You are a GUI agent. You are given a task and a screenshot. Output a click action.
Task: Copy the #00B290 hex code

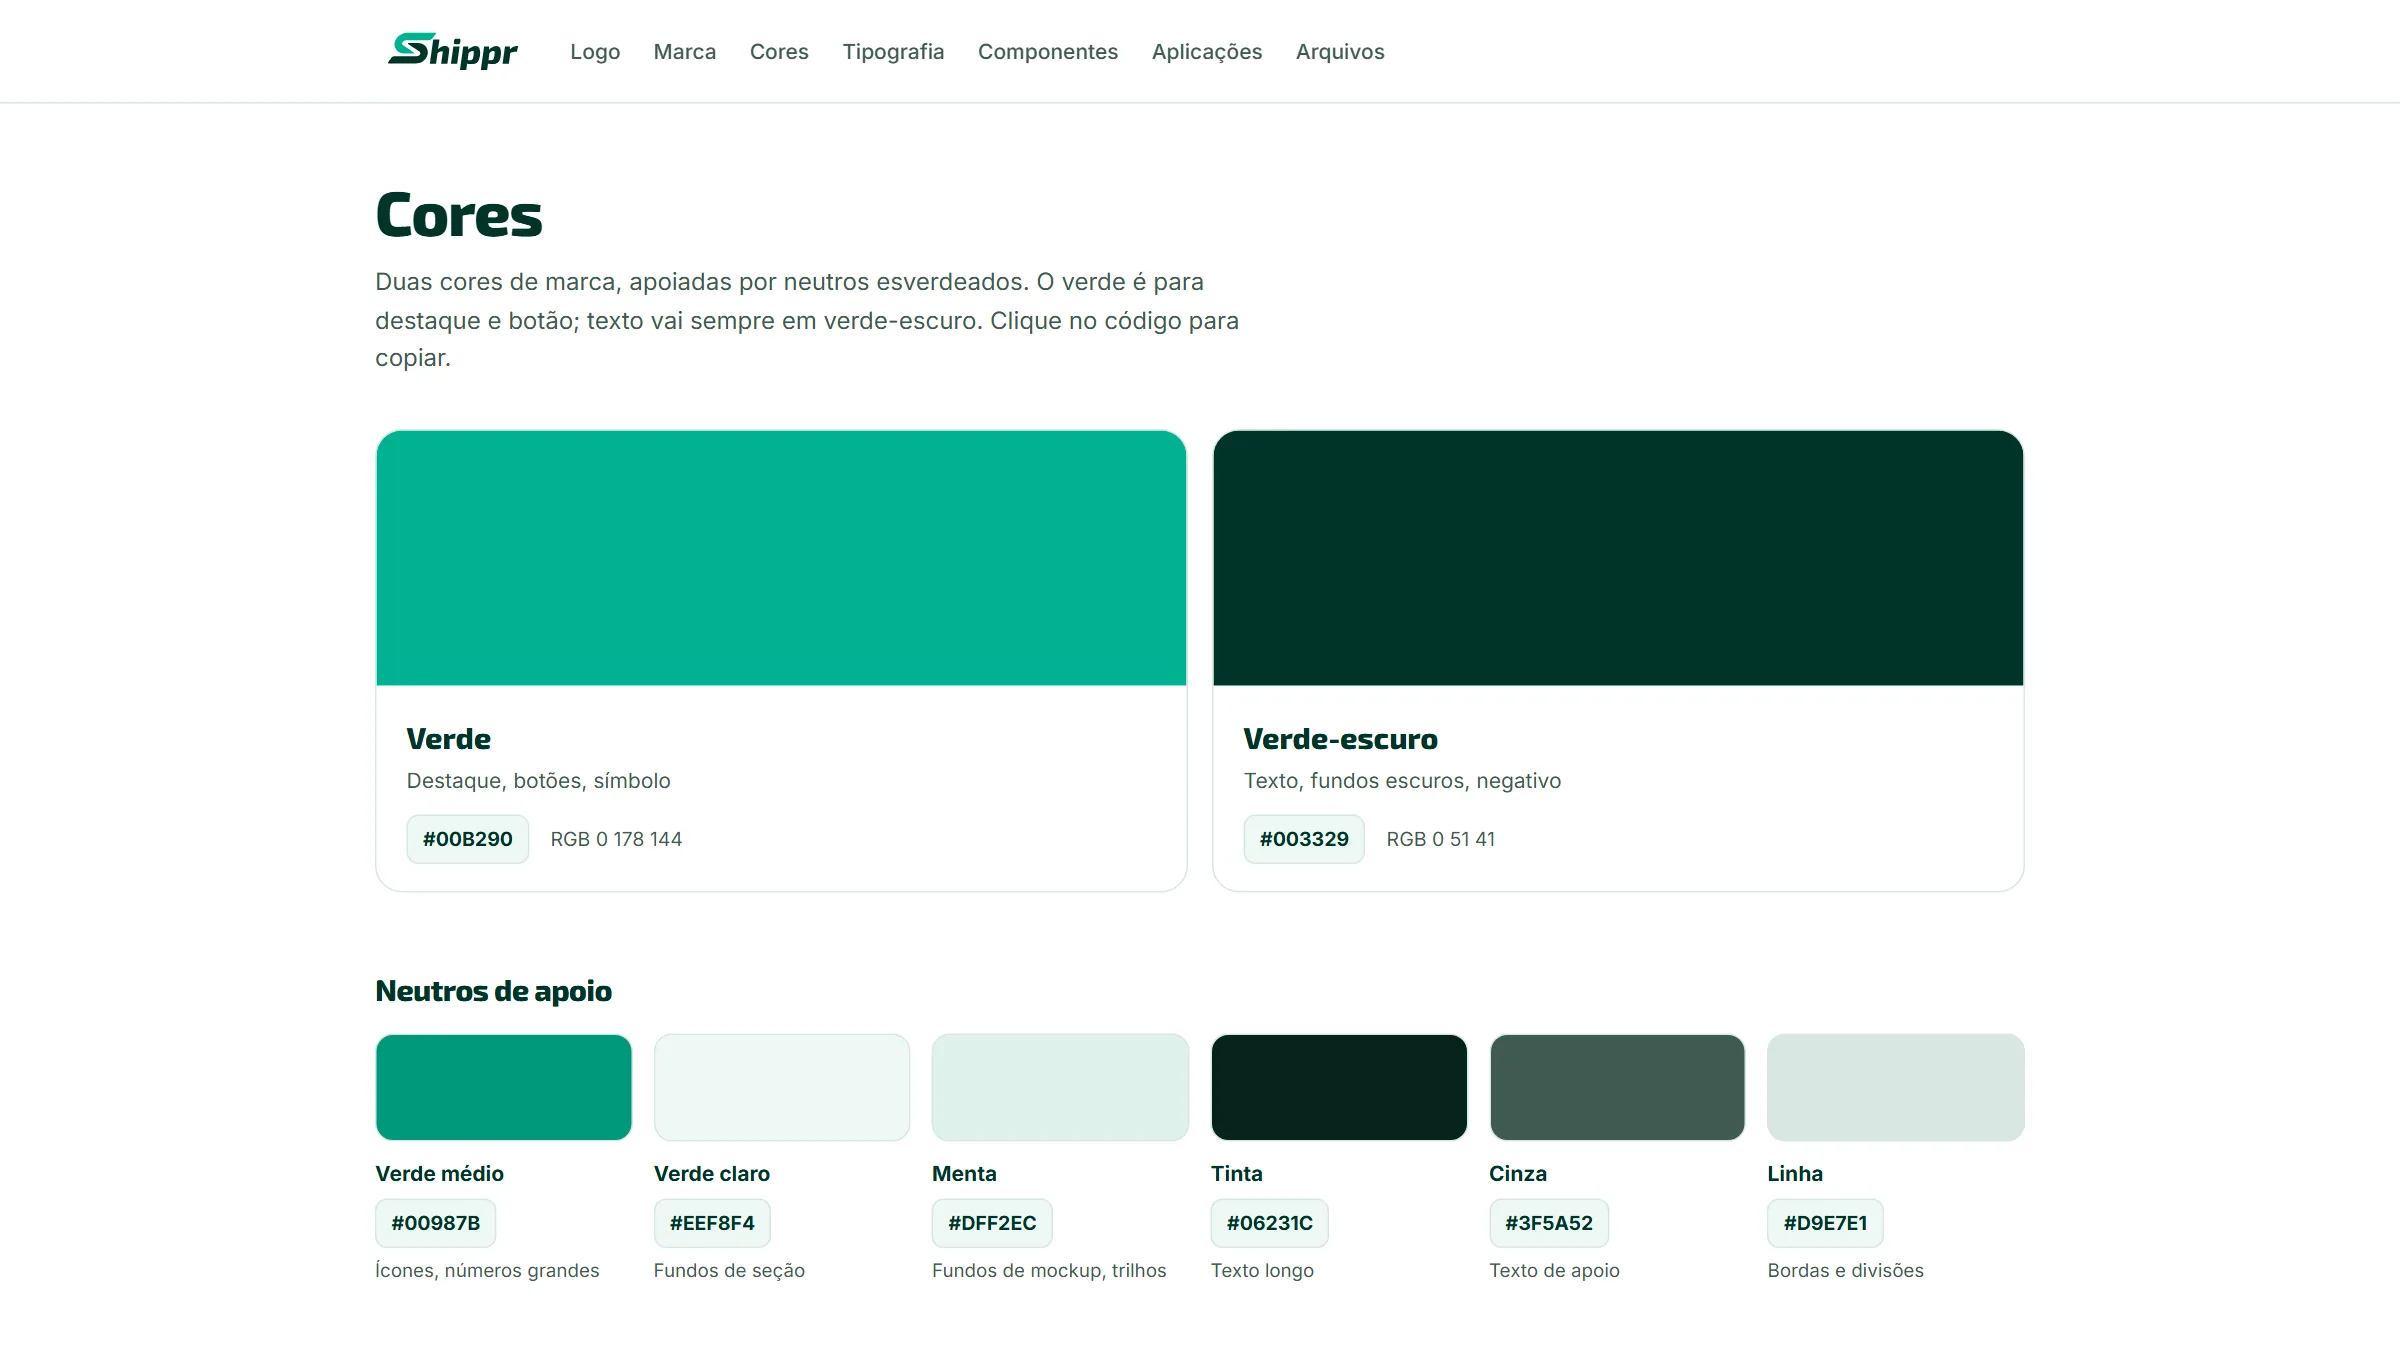[x=467, y=839]
